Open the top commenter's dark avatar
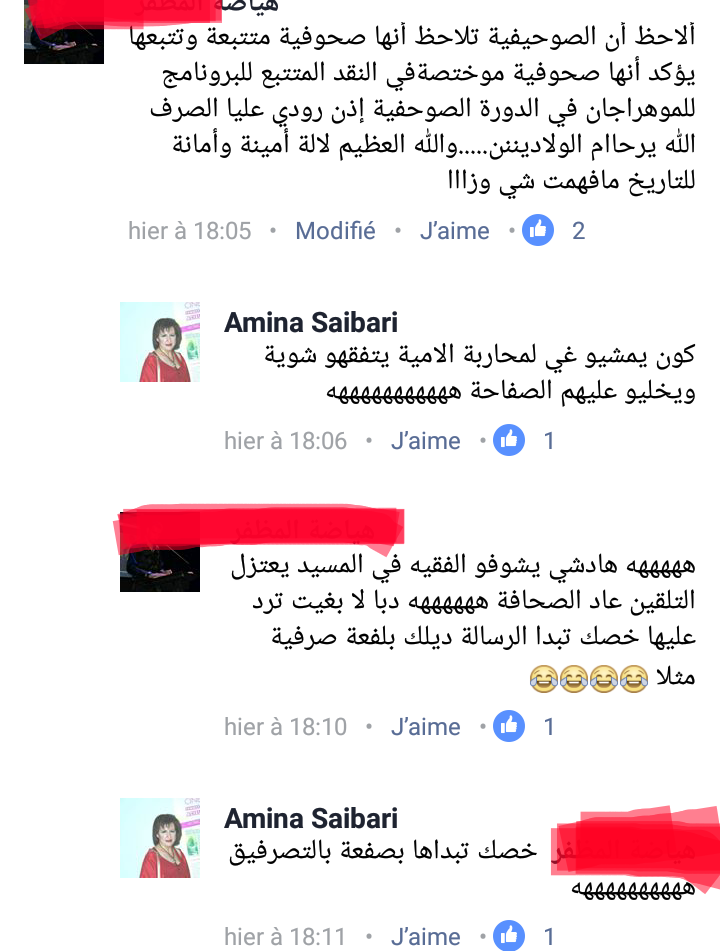 (64, 32)
